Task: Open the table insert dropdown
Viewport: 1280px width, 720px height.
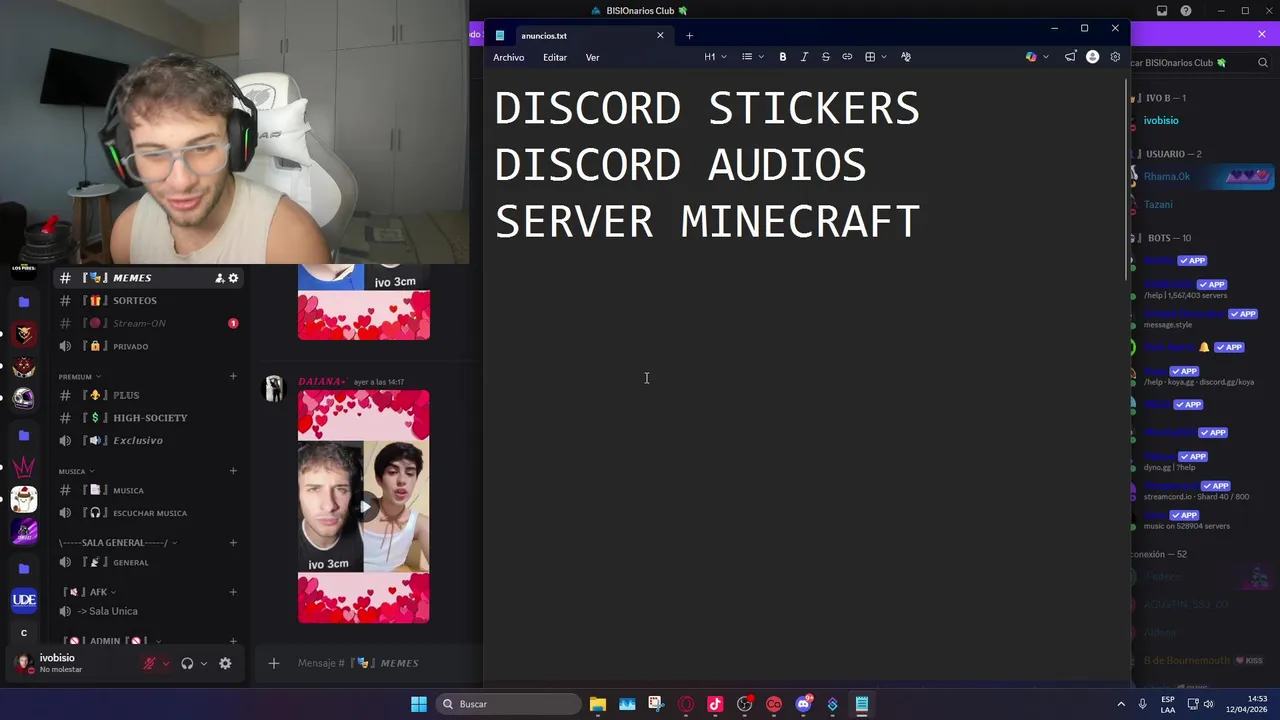Action: point(875,57)
